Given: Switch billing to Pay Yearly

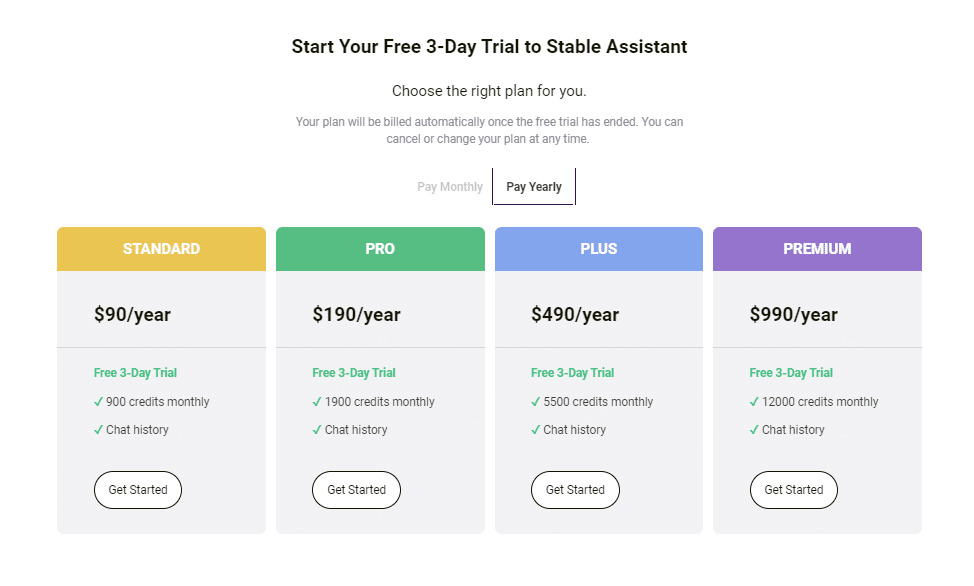Looking at the screenshot, I should point(533,186).
